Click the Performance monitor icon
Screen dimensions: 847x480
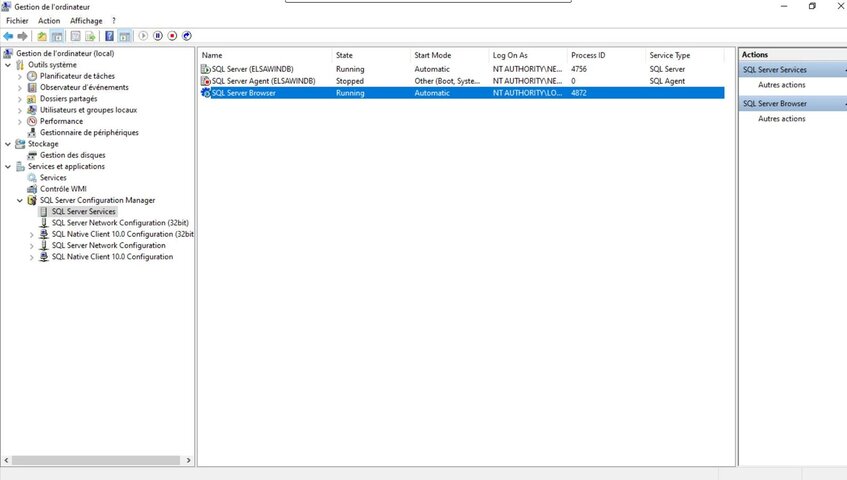[32, 121]
